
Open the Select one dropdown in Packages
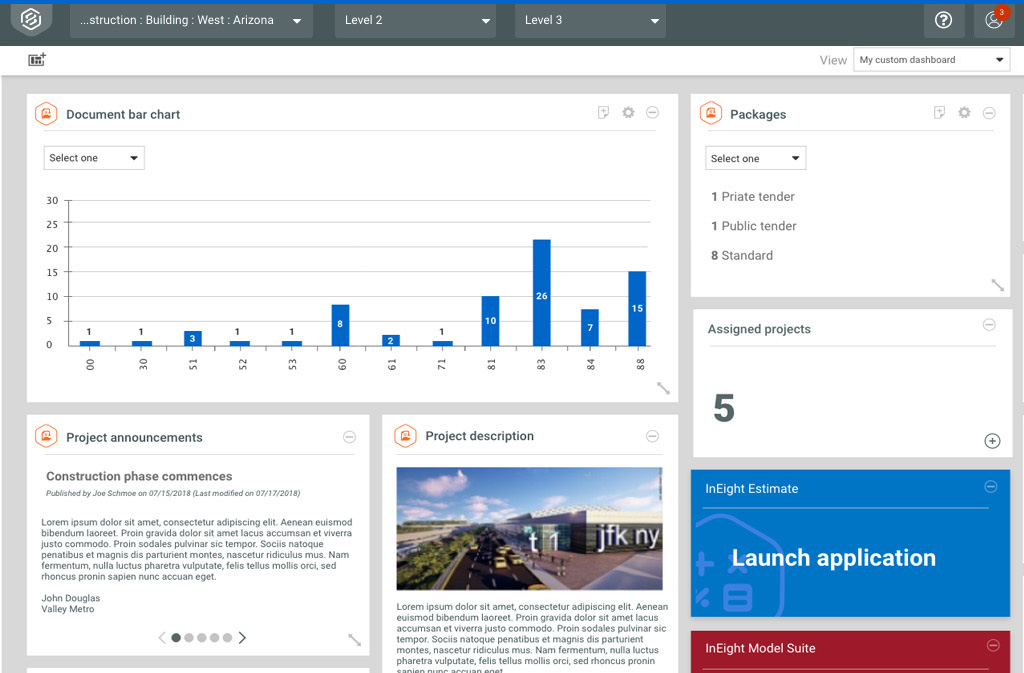tap(755, 157)
